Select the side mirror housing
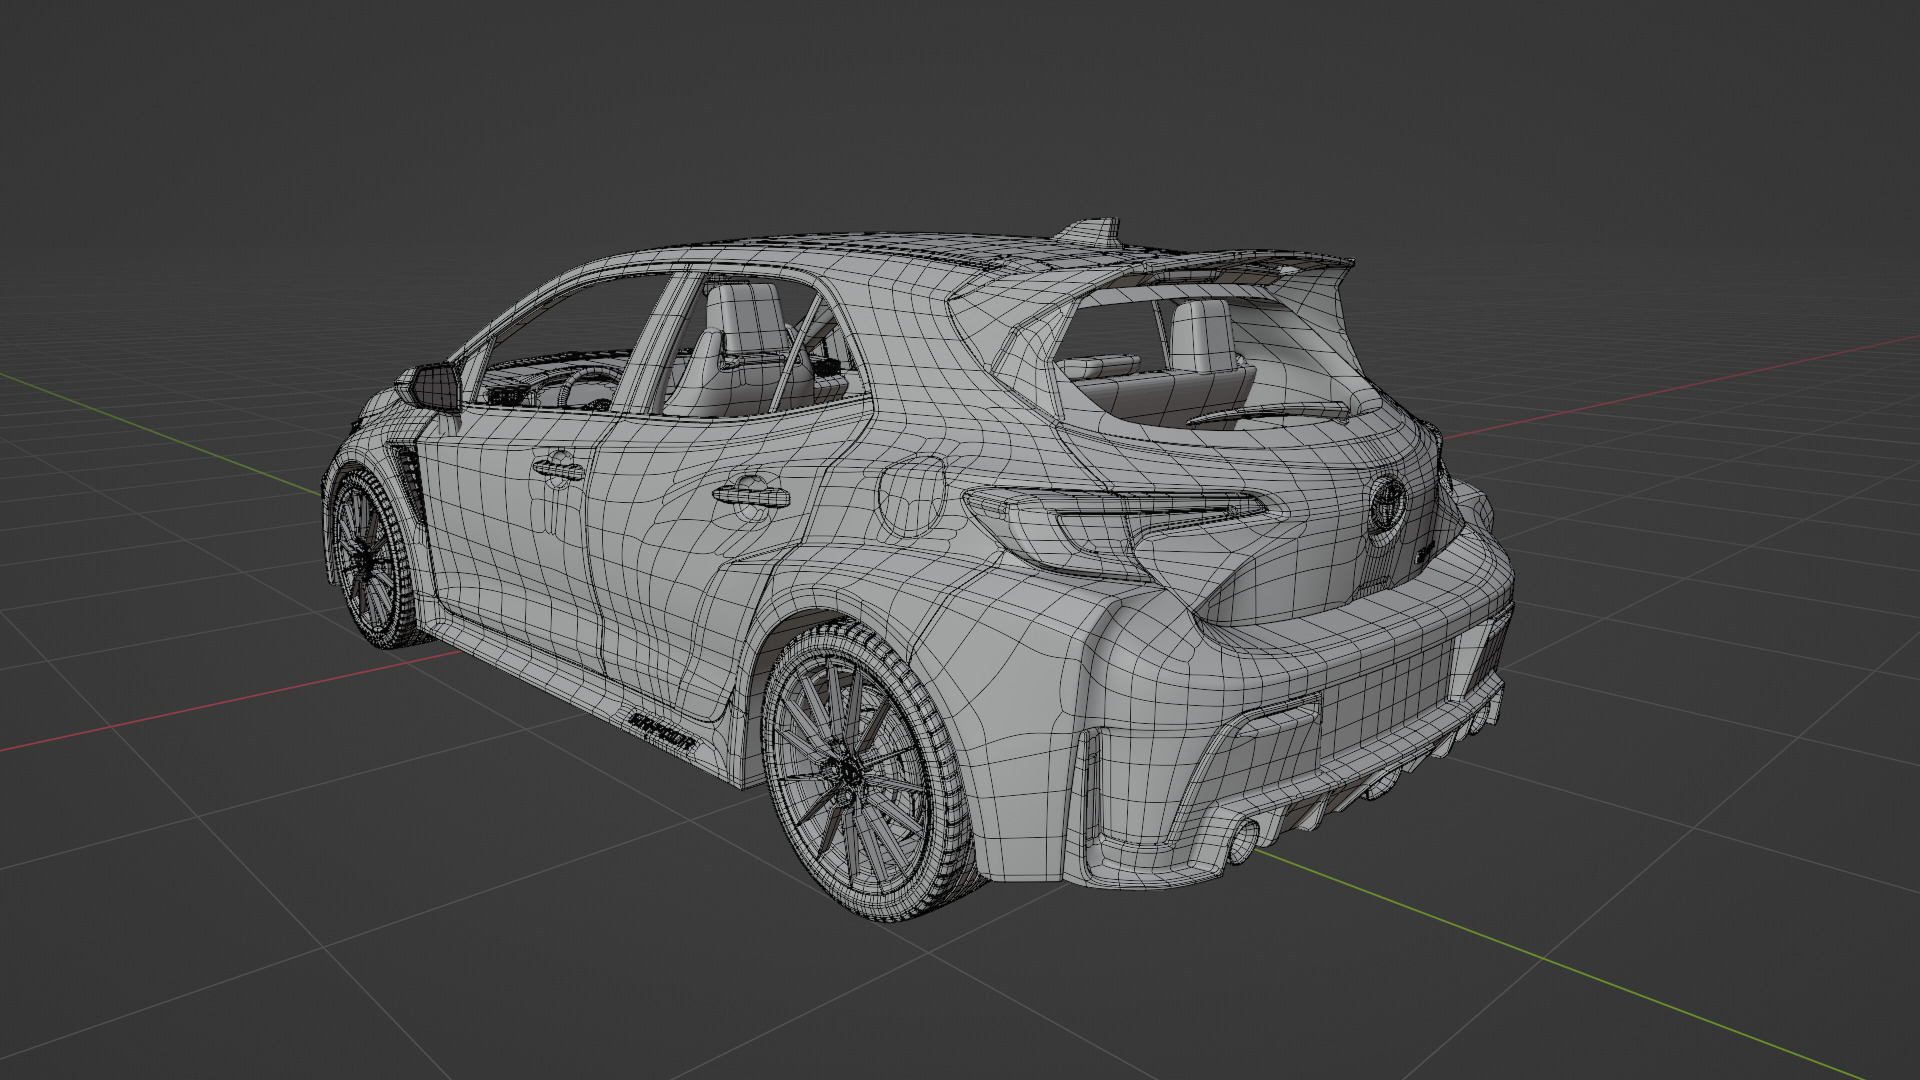 pyautogui.click(x=430, y=387)
